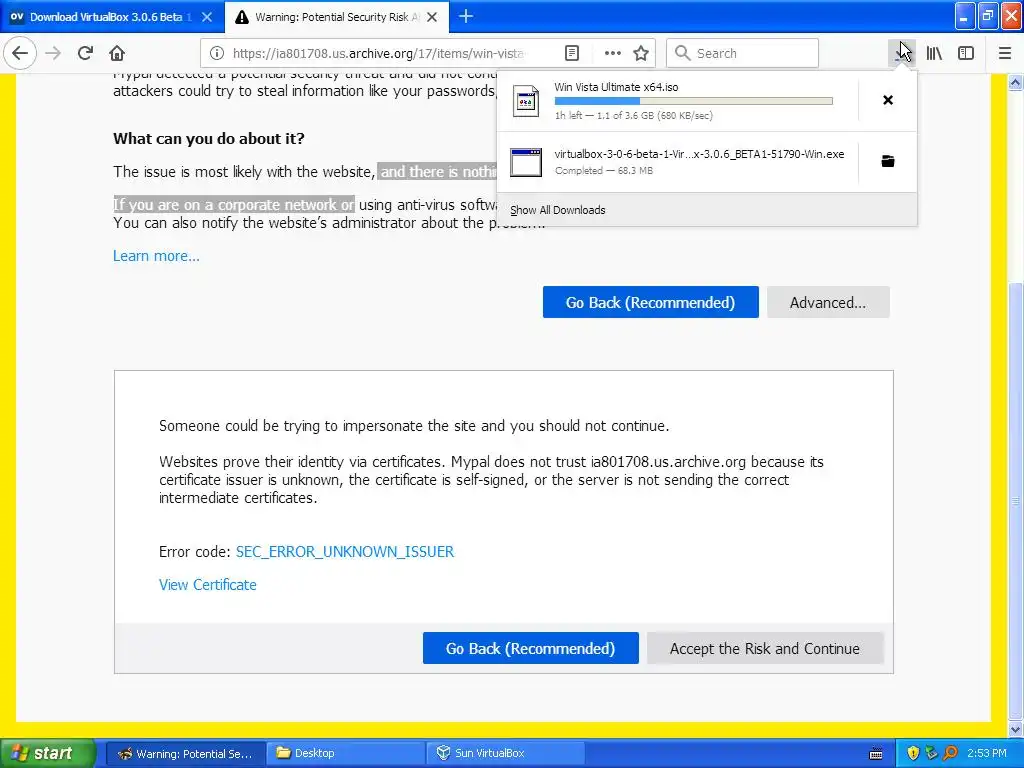The image size is (1024, 768).
Task: Click page scrollbar down arrow
Action: coord(1016,729)
